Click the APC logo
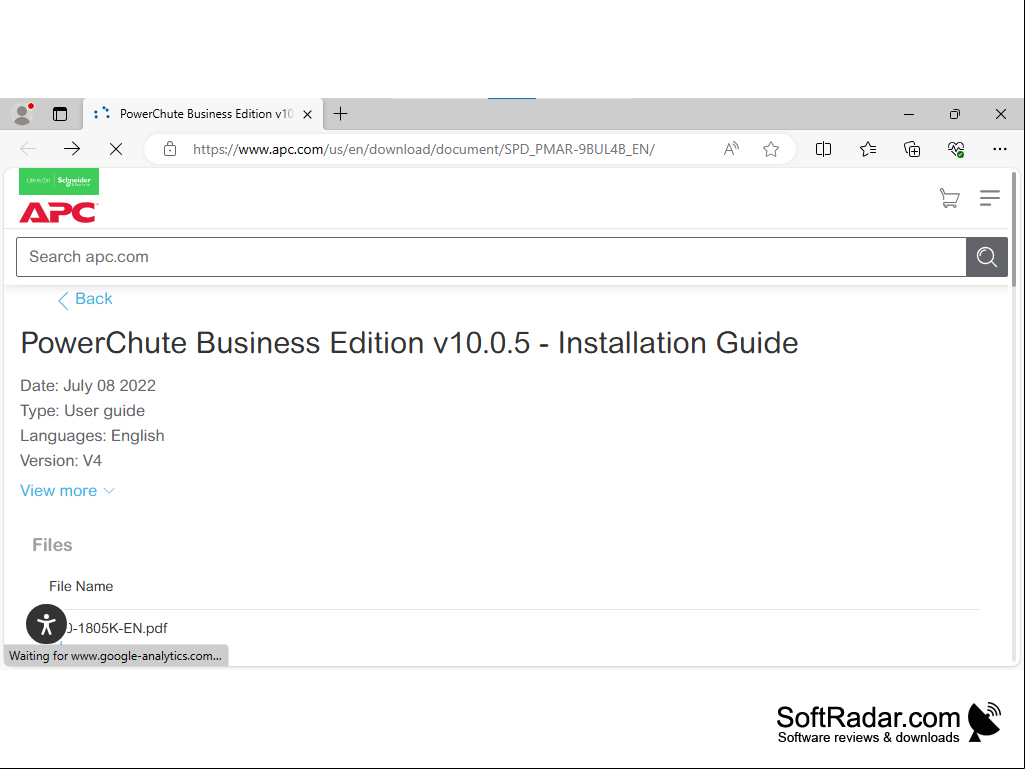1025x769 pixels. [58, 213]
